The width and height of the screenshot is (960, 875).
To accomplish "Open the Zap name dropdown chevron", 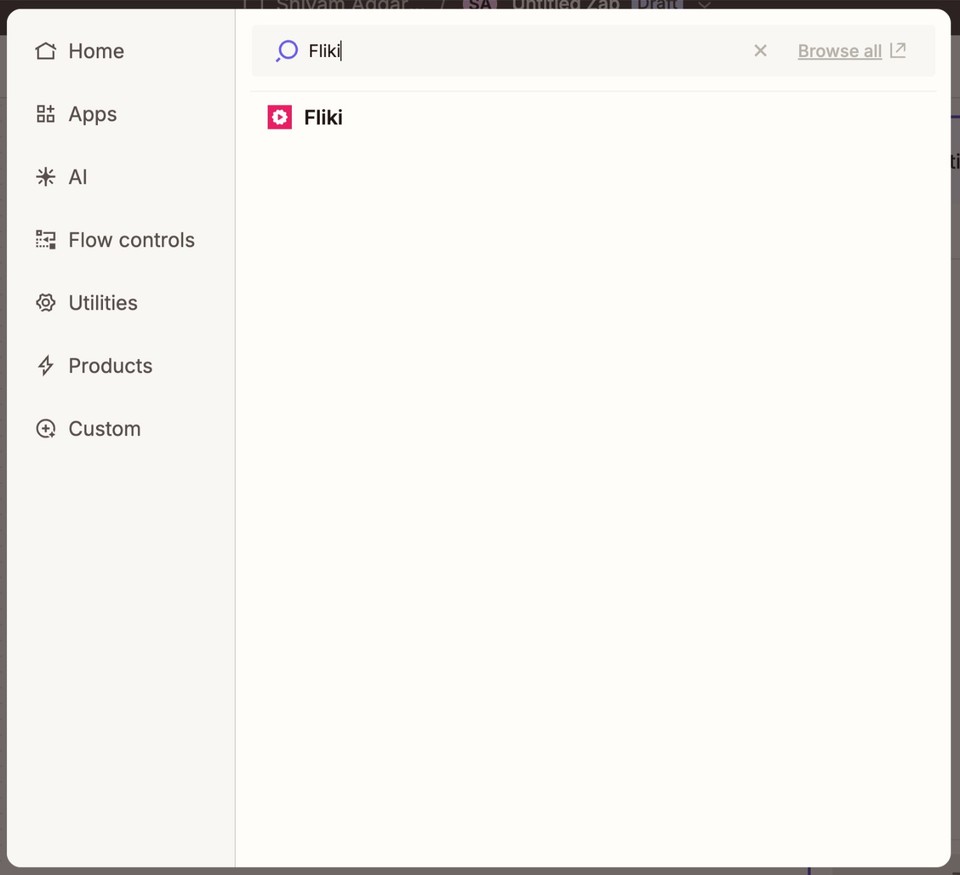I will 705,4.
